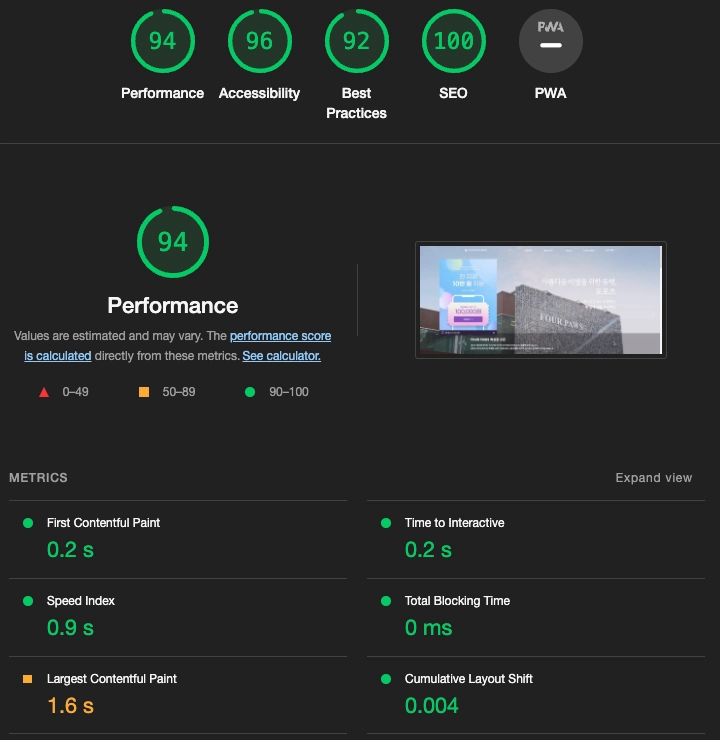Jump to Accessibility section label
Image resolution: width=720 pixels, height=740 pixels.
(x=259, y=93)
